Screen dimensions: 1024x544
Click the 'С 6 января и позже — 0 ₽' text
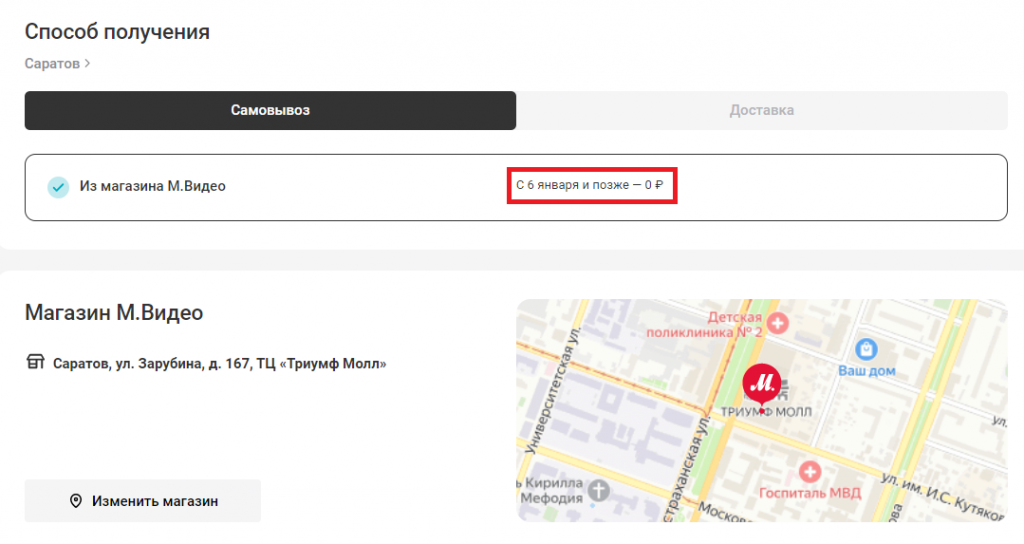[590, 185]
